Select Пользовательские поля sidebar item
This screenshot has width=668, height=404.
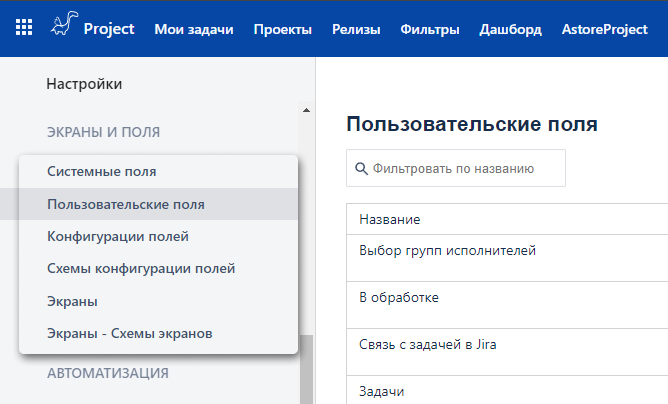(158, 204)
